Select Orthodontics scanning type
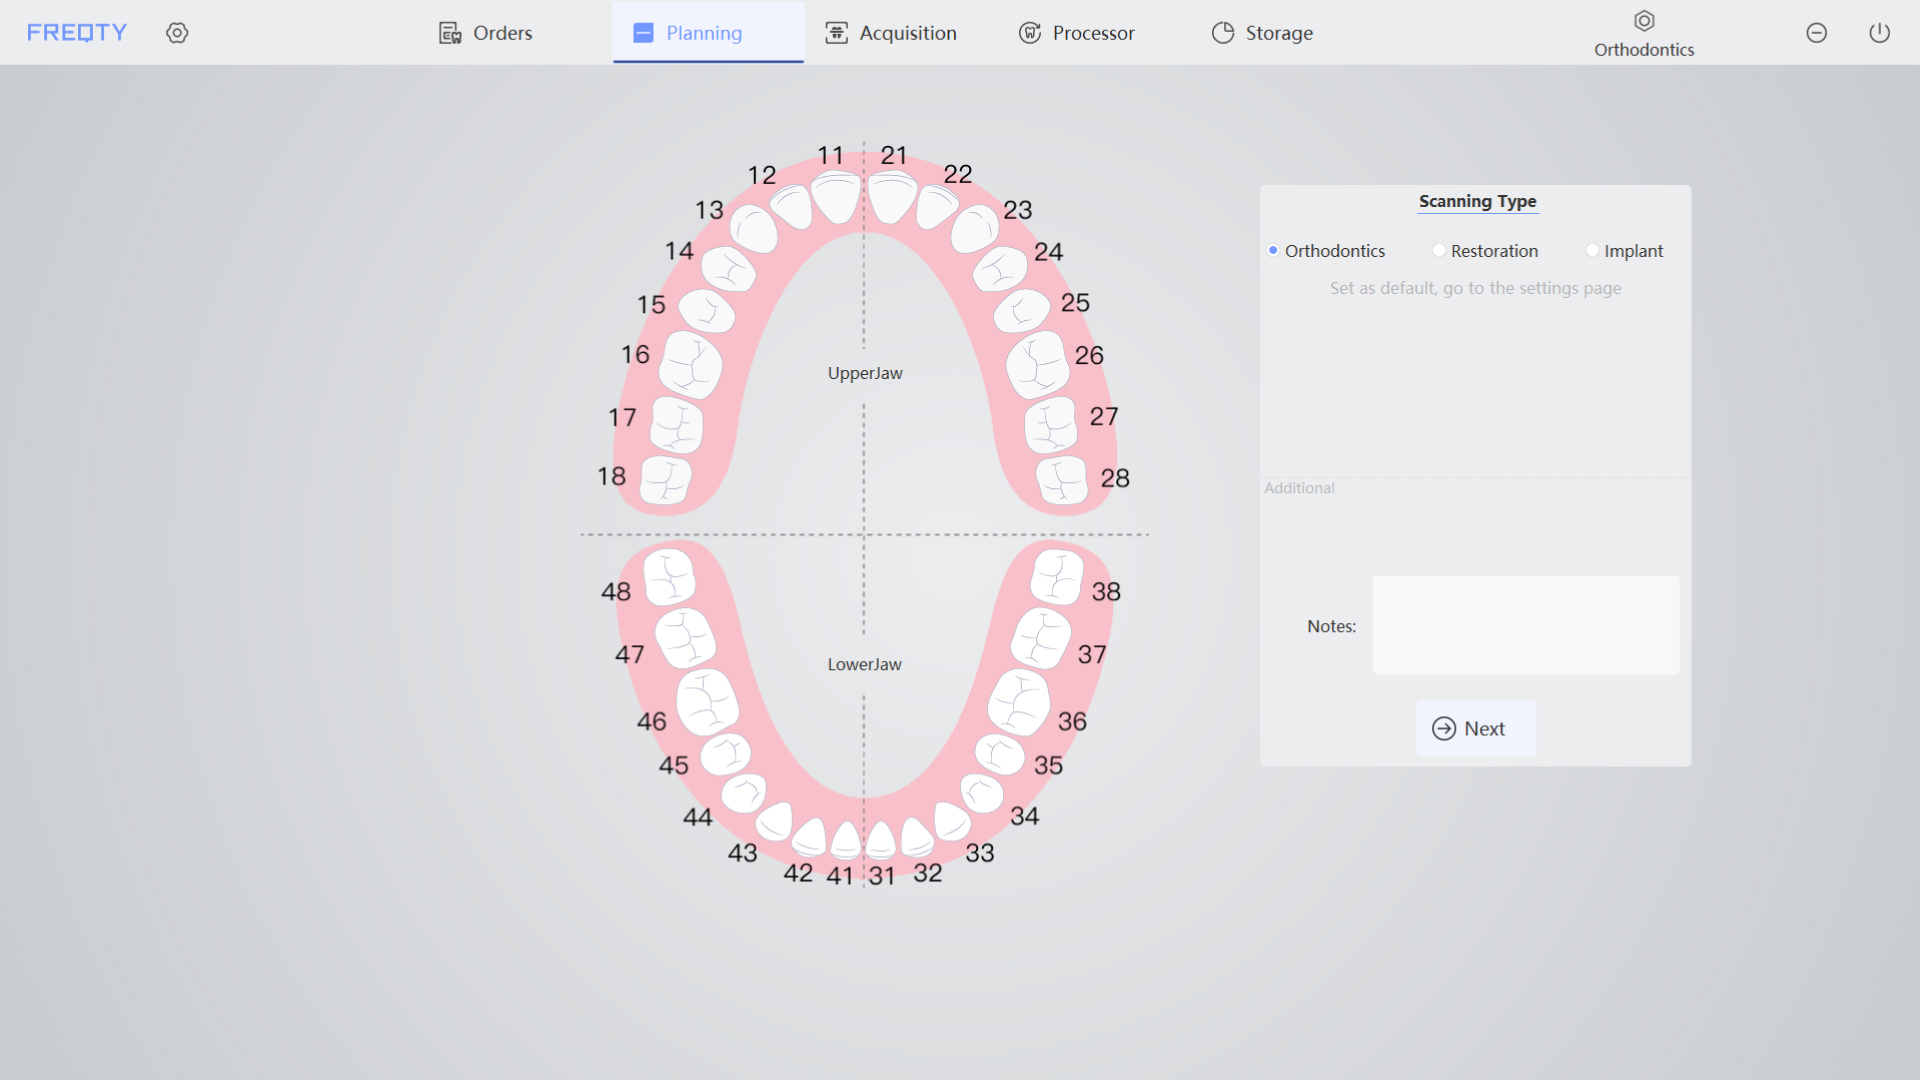 1273,251
